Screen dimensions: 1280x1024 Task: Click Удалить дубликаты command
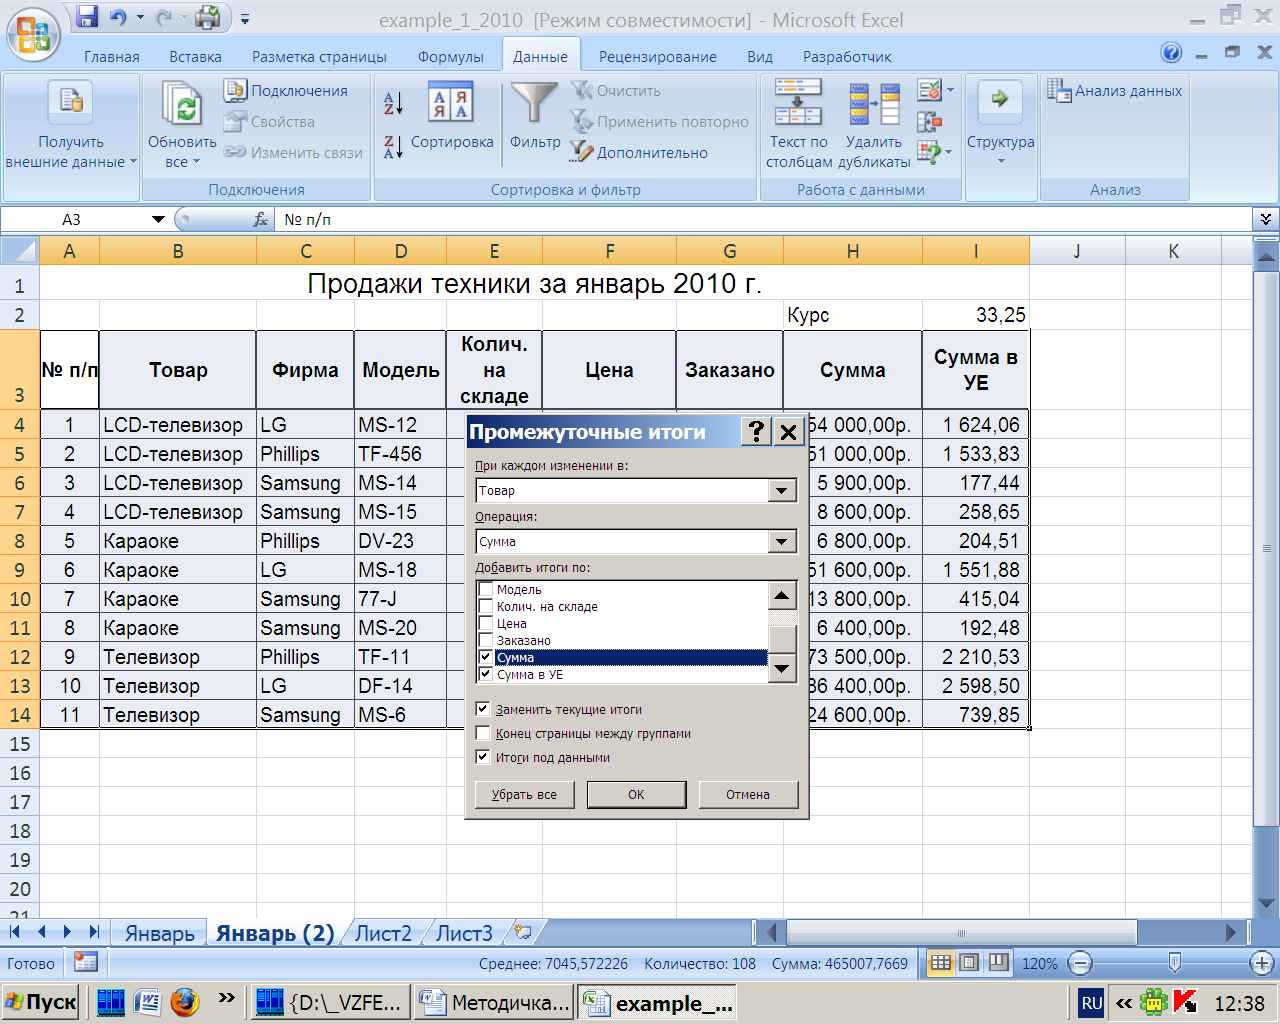pyautogui.click(x=874, y=124)
